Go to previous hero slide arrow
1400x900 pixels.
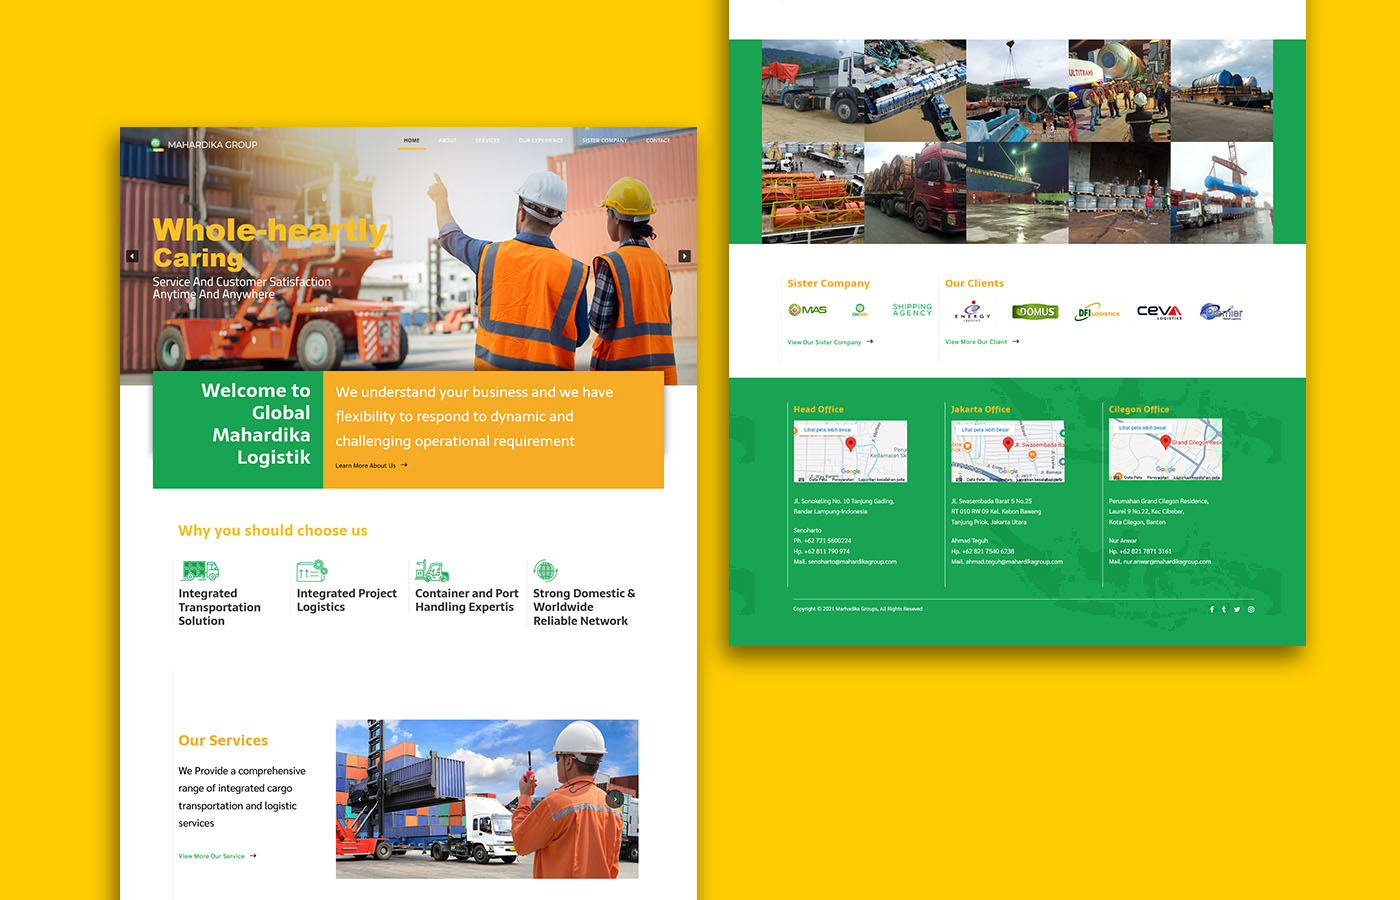coord(132,256)
